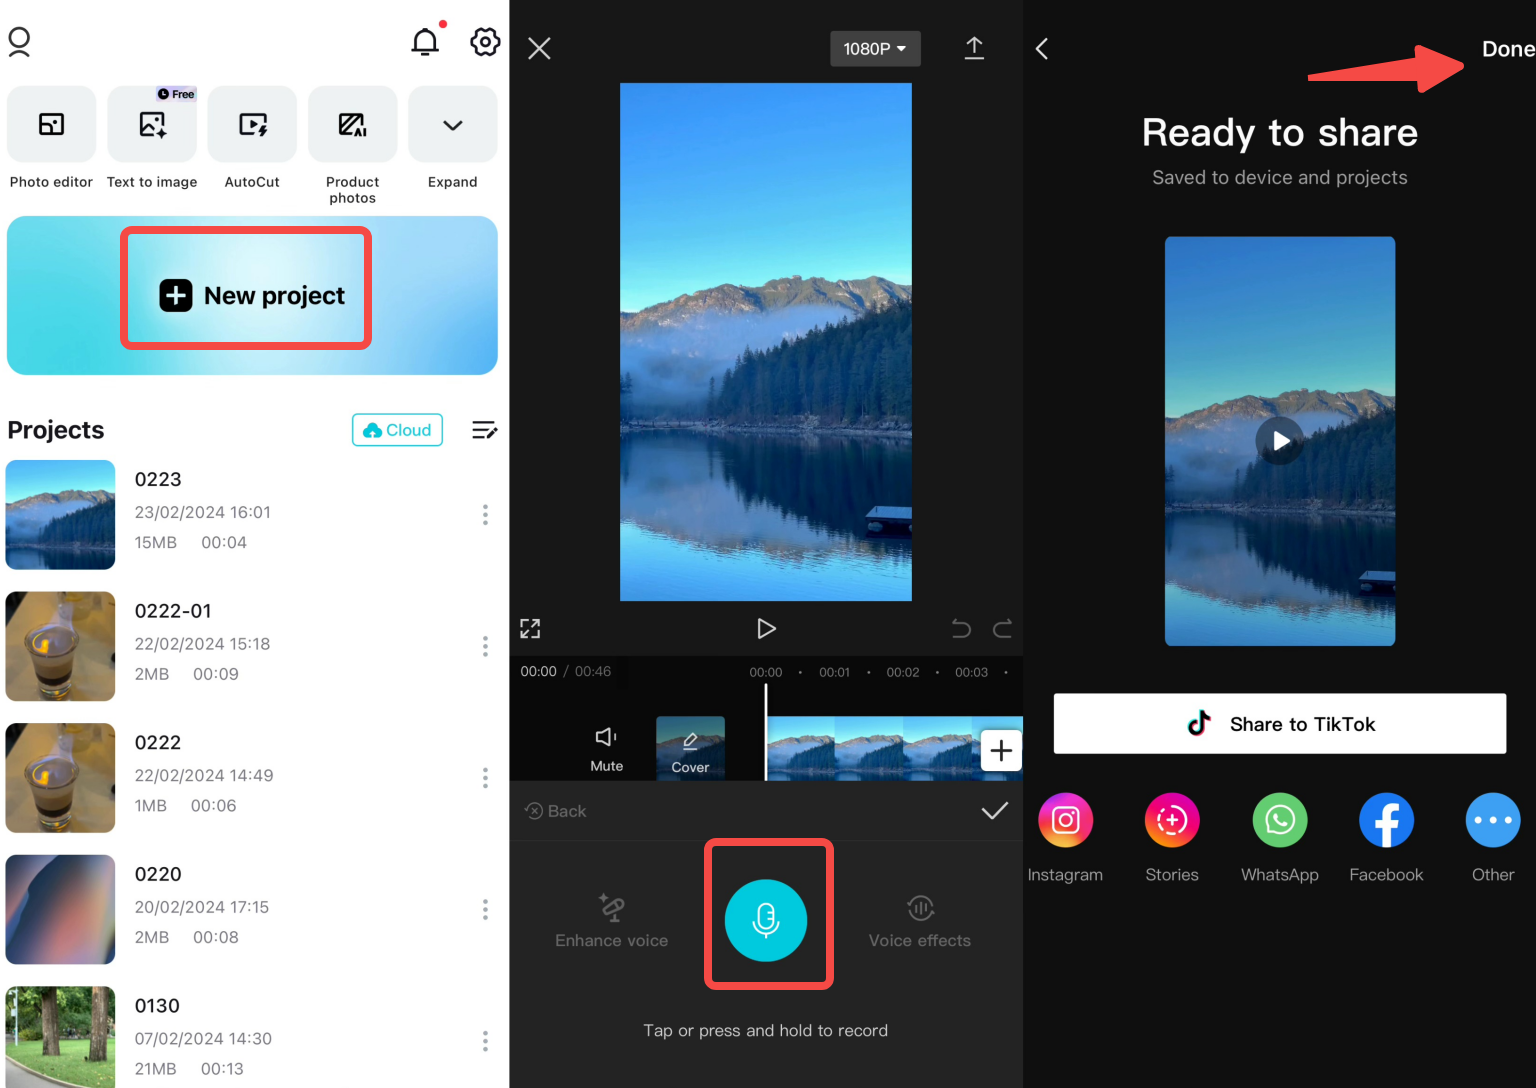Open Product photos

click(352, 124)
